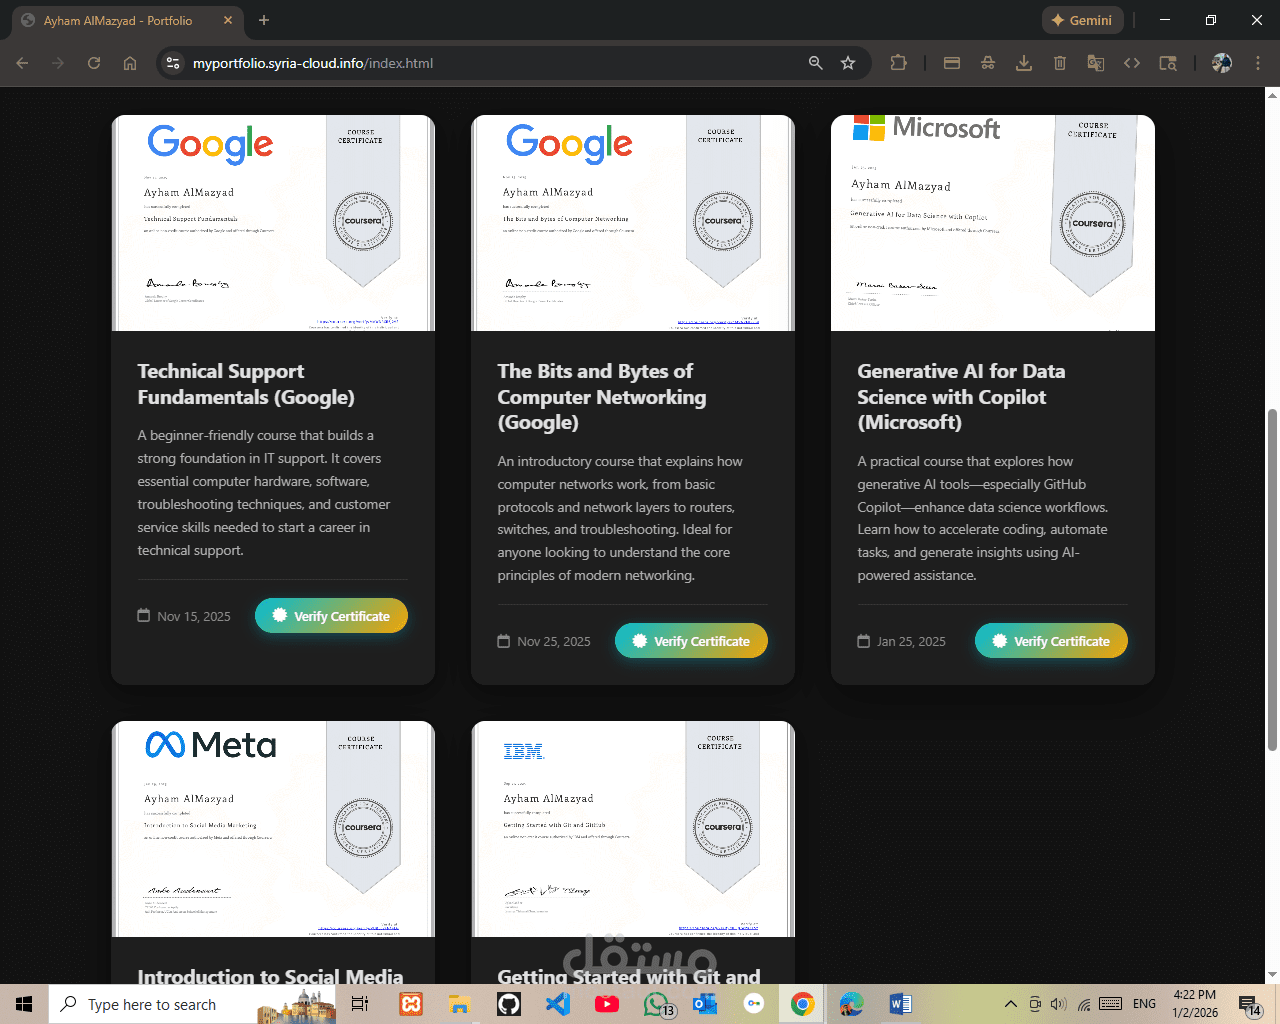Go back using the browser back arrow
The height and width of the screenshot is (1024, 1280).
(x=22, y=63)
